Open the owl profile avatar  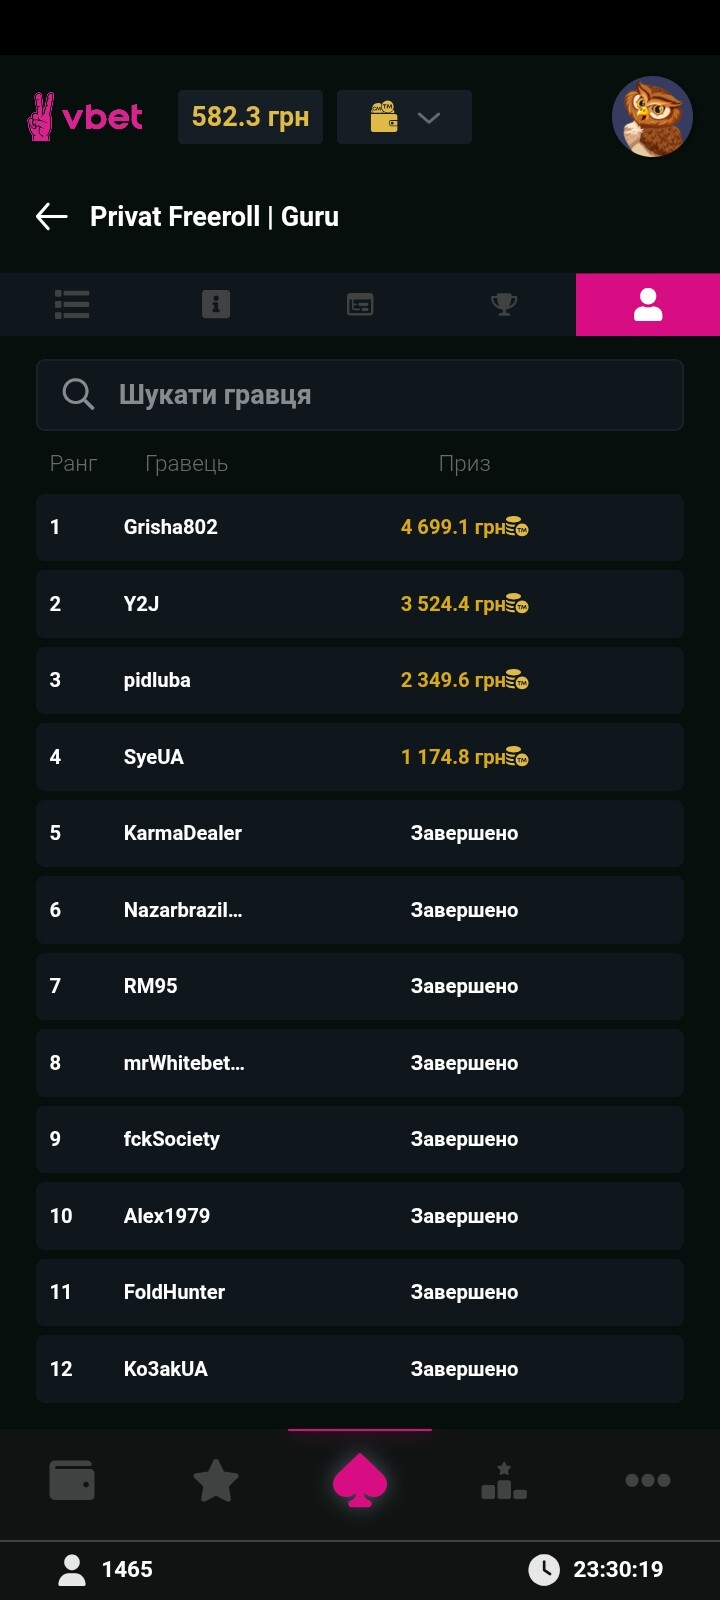(652, 117)
